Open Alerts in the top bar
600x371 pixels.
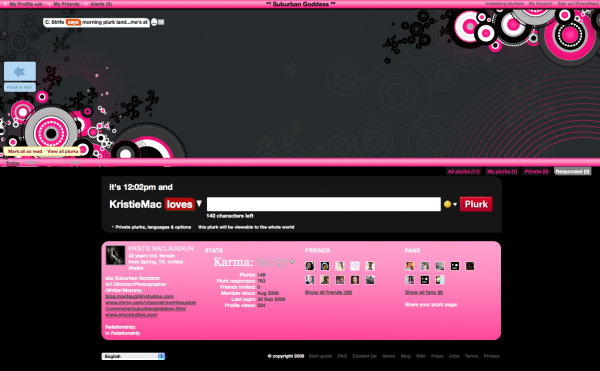point(101,4)
